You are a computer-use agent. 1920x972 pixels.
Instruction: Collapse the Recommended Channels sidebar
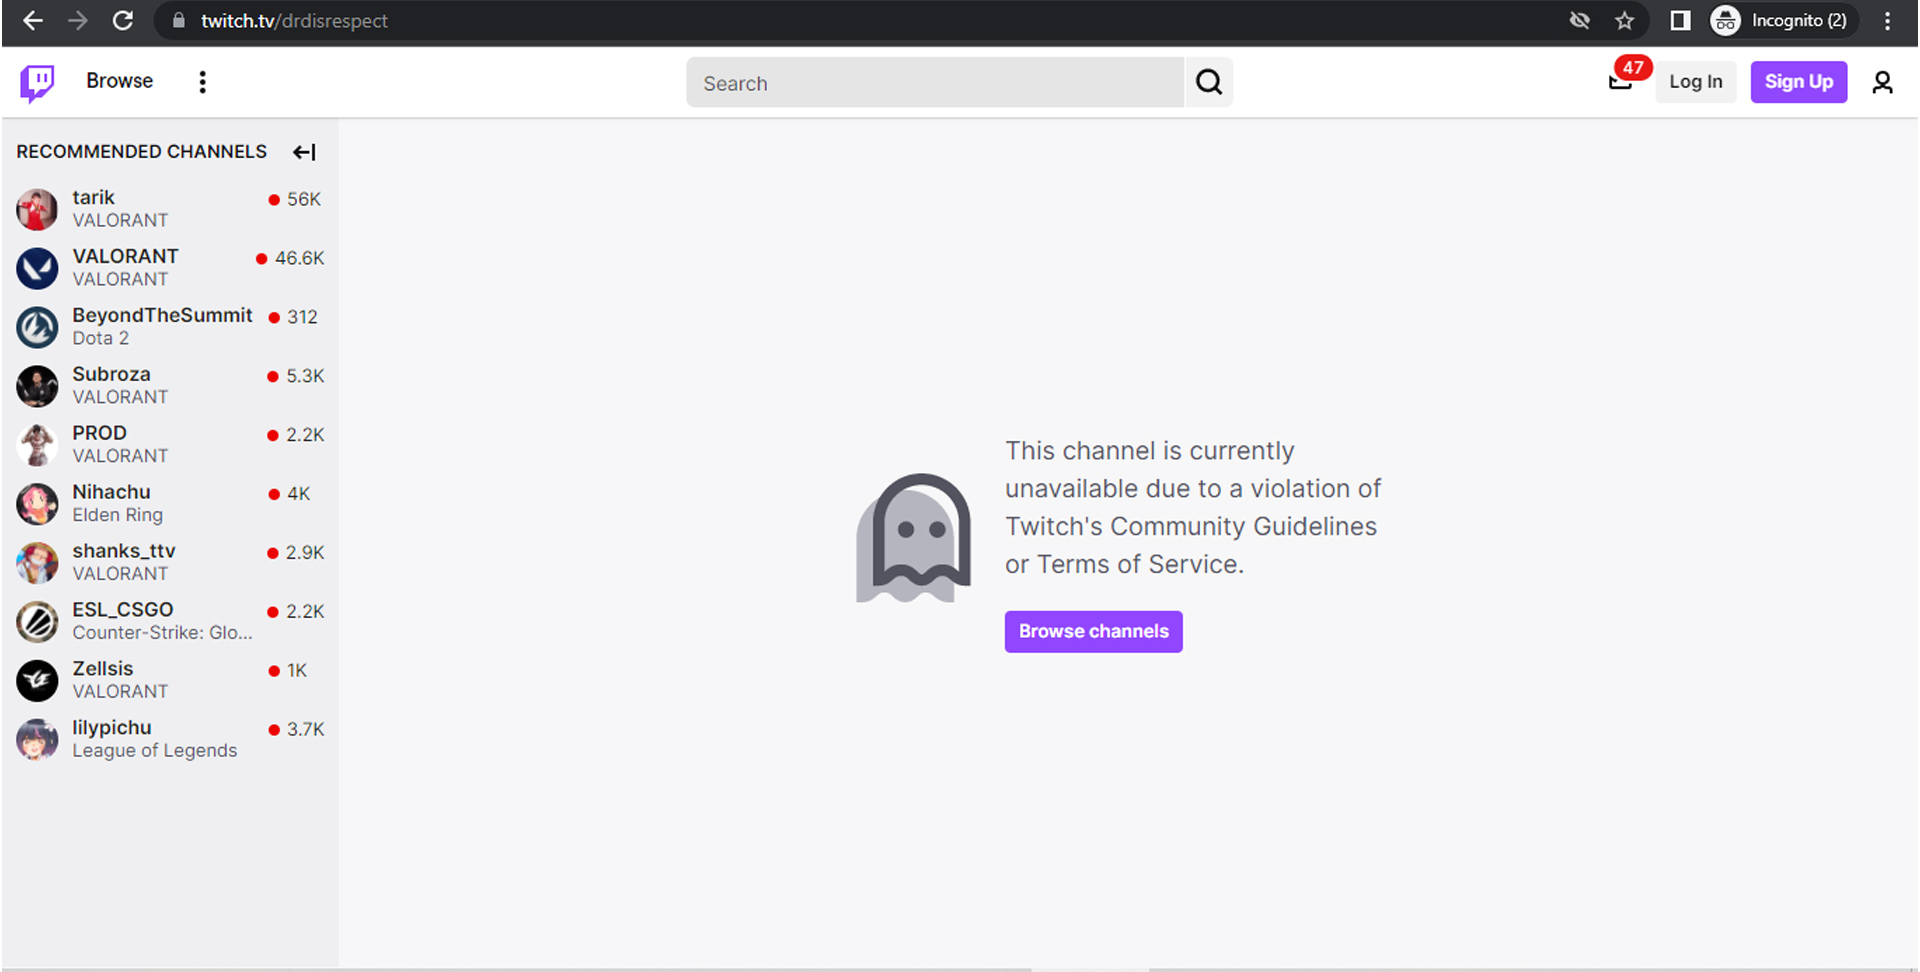pos(304,152)
